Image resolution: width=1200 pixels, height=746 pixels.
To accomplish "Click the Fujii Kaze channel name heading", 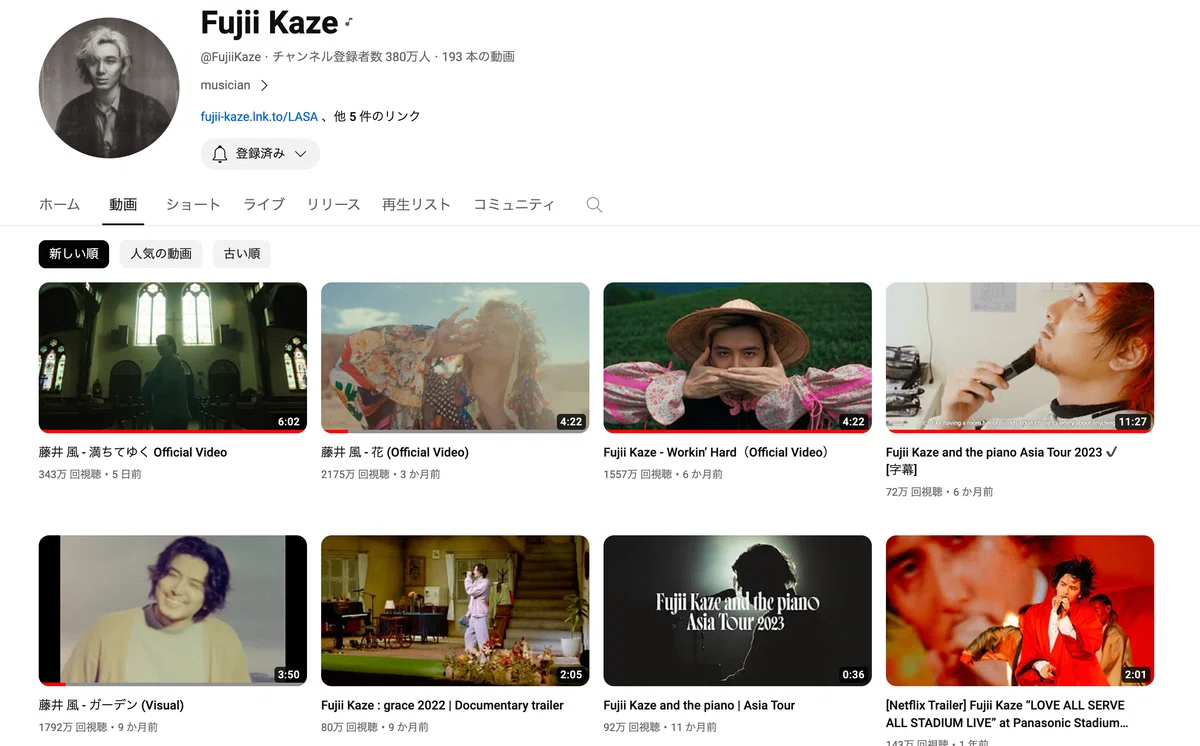I will tap(269, 21).
